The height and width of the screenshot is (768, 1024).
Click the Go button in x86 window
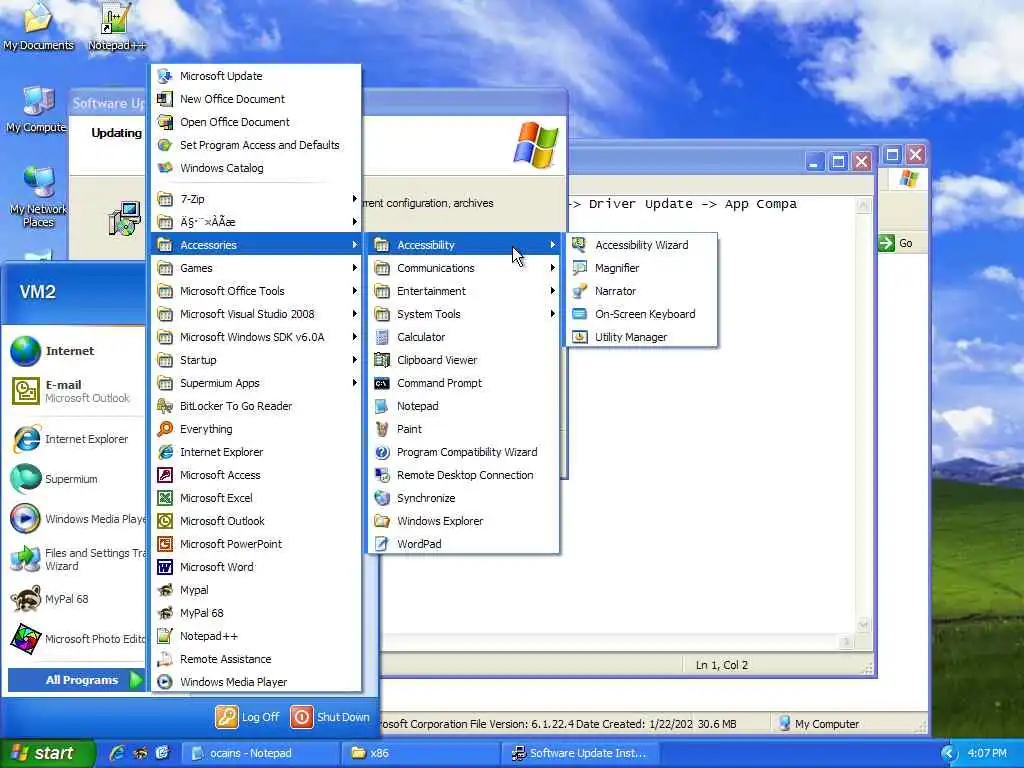point(896,243)
